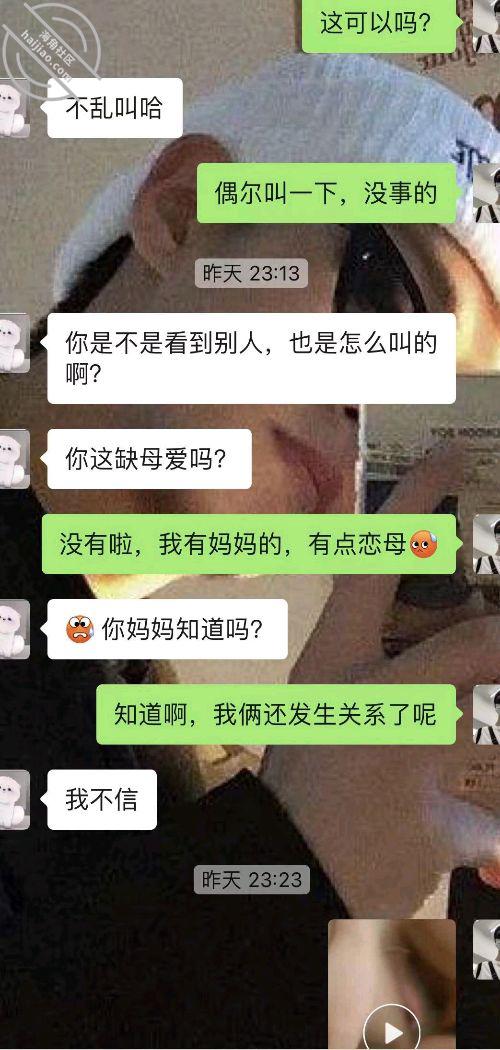500x1050 pixels.
Task: Select the "这可以吗?" green message bubble
Action: tap(379, 25)
